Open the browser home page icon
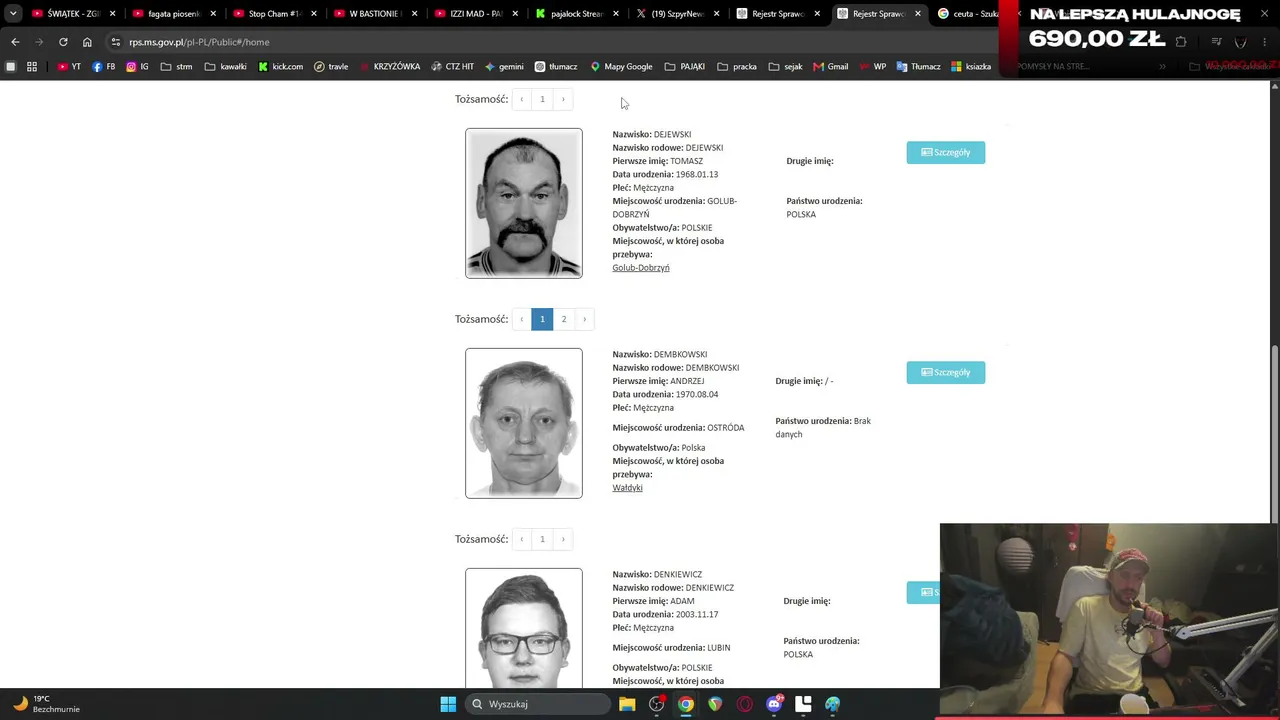Image resolution: width=1280 pixels, height=720 pixels. click(x=87, y=42)
